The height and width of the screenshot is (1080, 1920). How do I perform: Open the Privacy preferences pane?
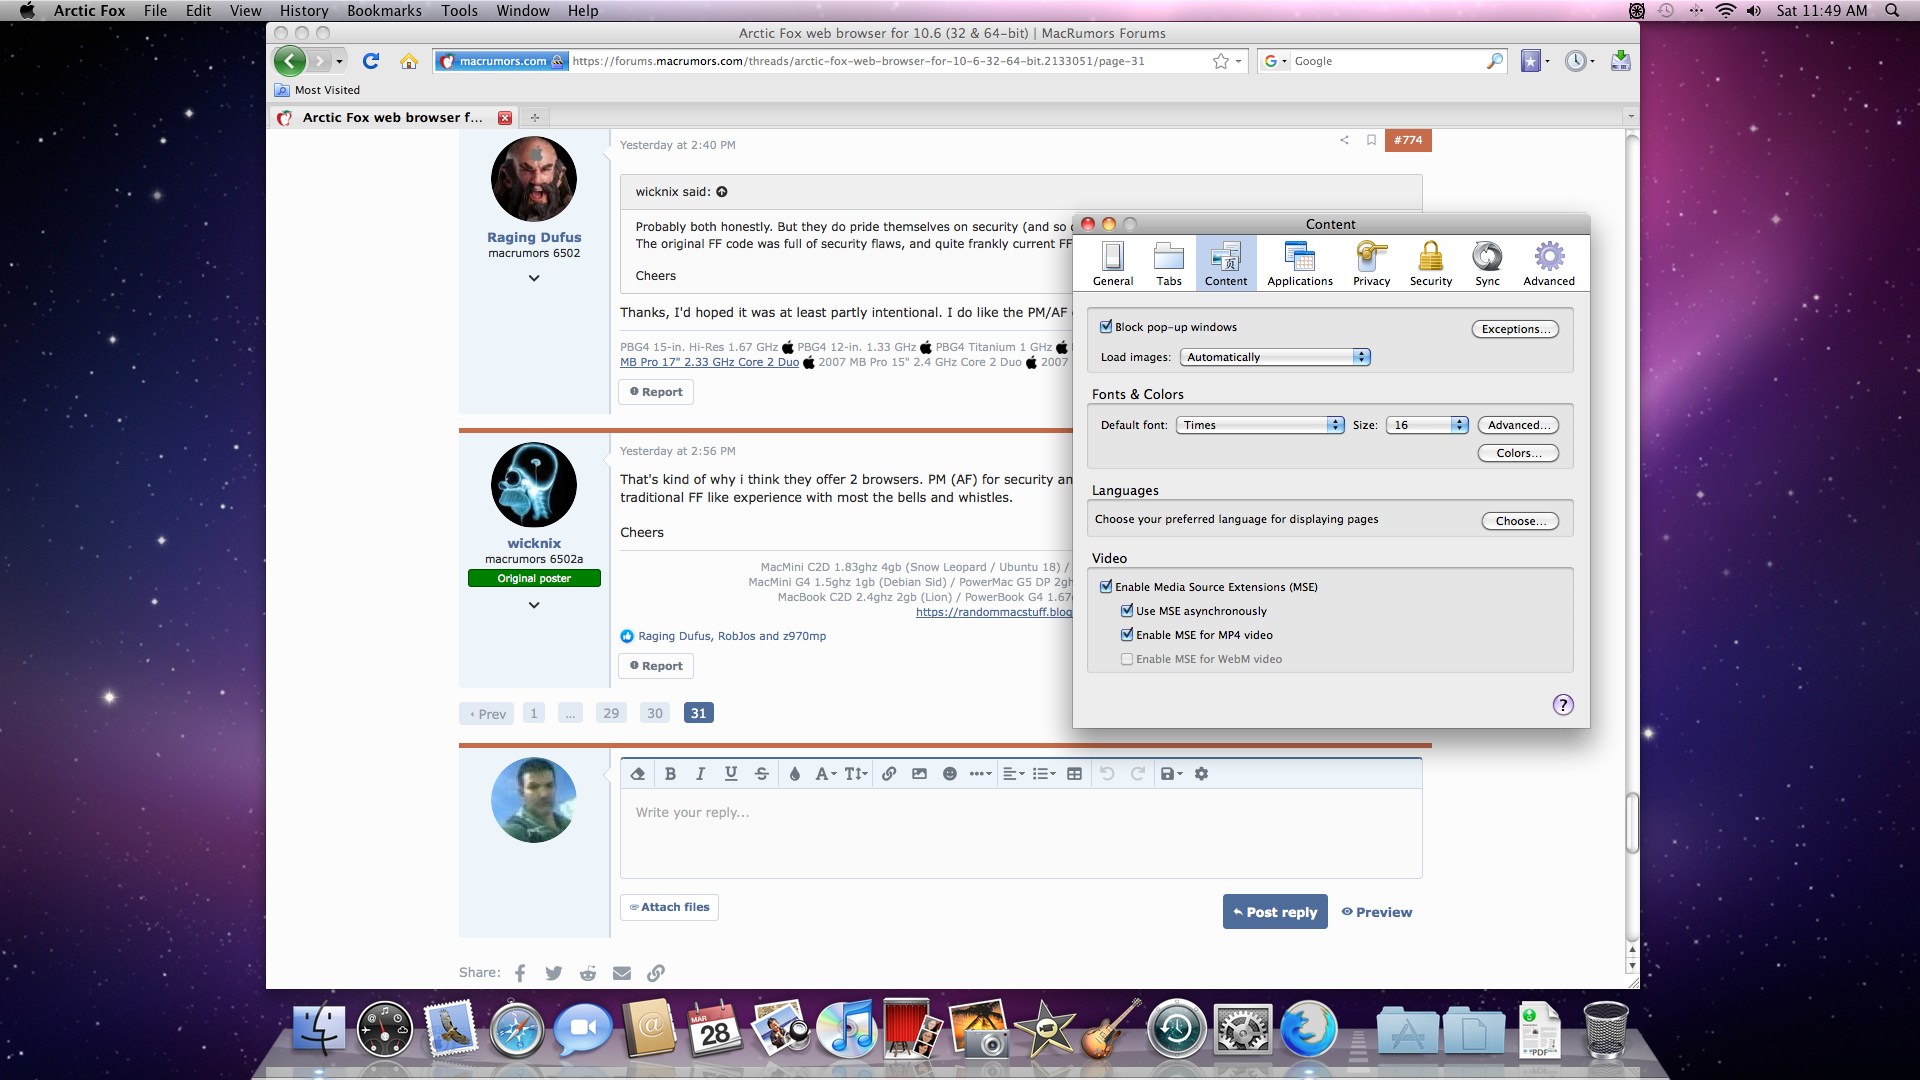click(1371, 264)
